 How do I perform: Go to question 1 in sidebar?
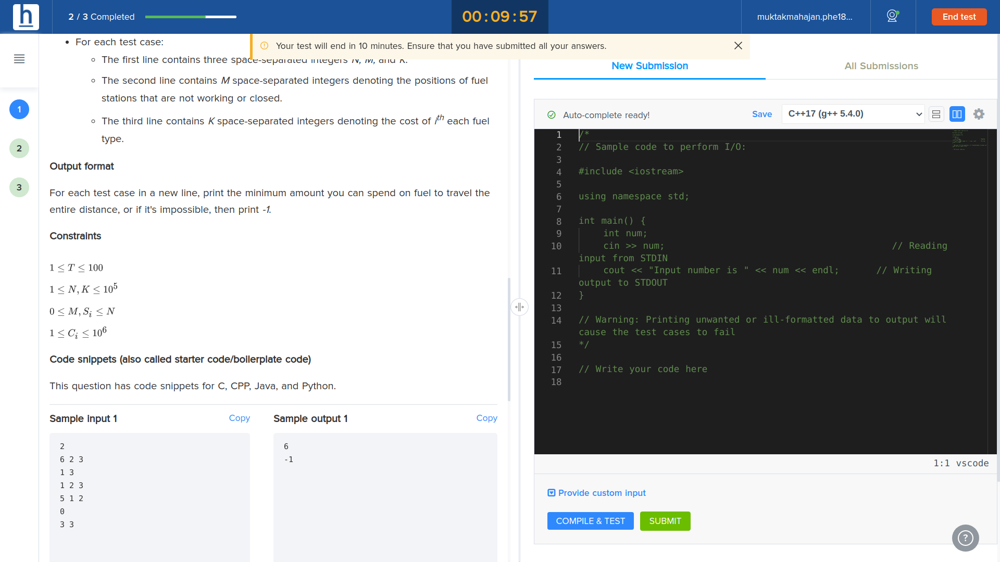click(x=19, y=110)
